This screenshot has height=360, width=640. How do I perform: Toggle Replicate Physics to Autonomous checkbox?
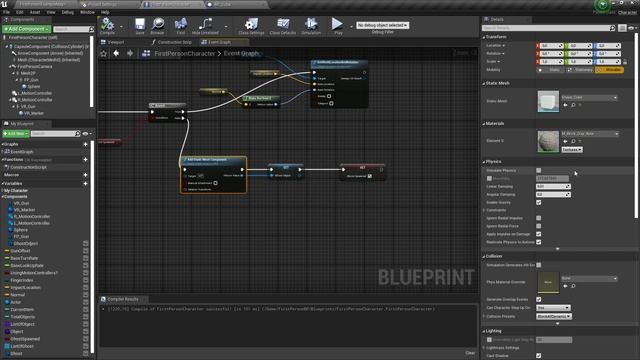pyautogui.click(x=538, y=242)
